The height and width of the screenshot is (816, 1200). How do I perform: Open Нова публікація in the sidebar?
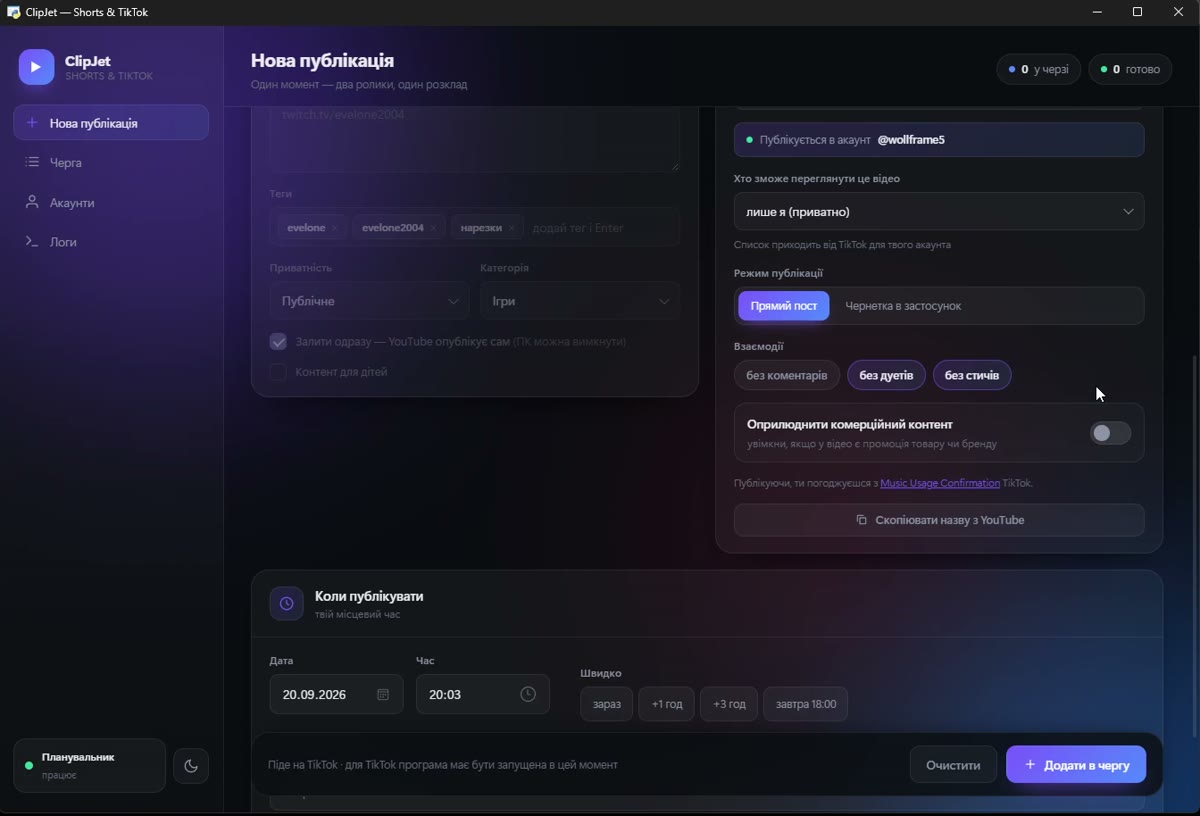click(x=111, y=123)
